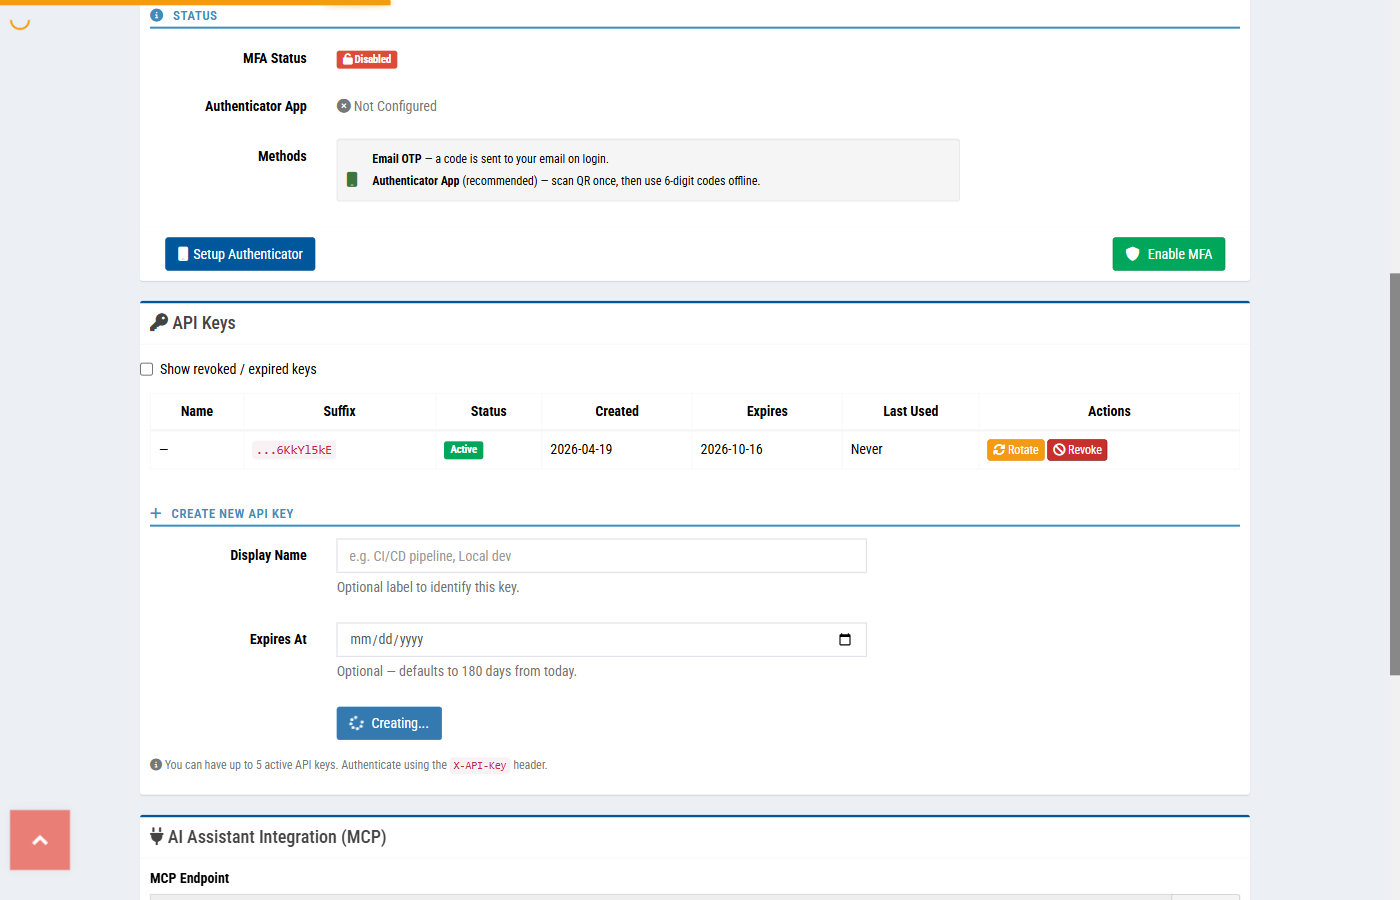This screenshot has width=1400, height=900.
Task: Click the info icon before the API key limit note
Action: [155, 764]
